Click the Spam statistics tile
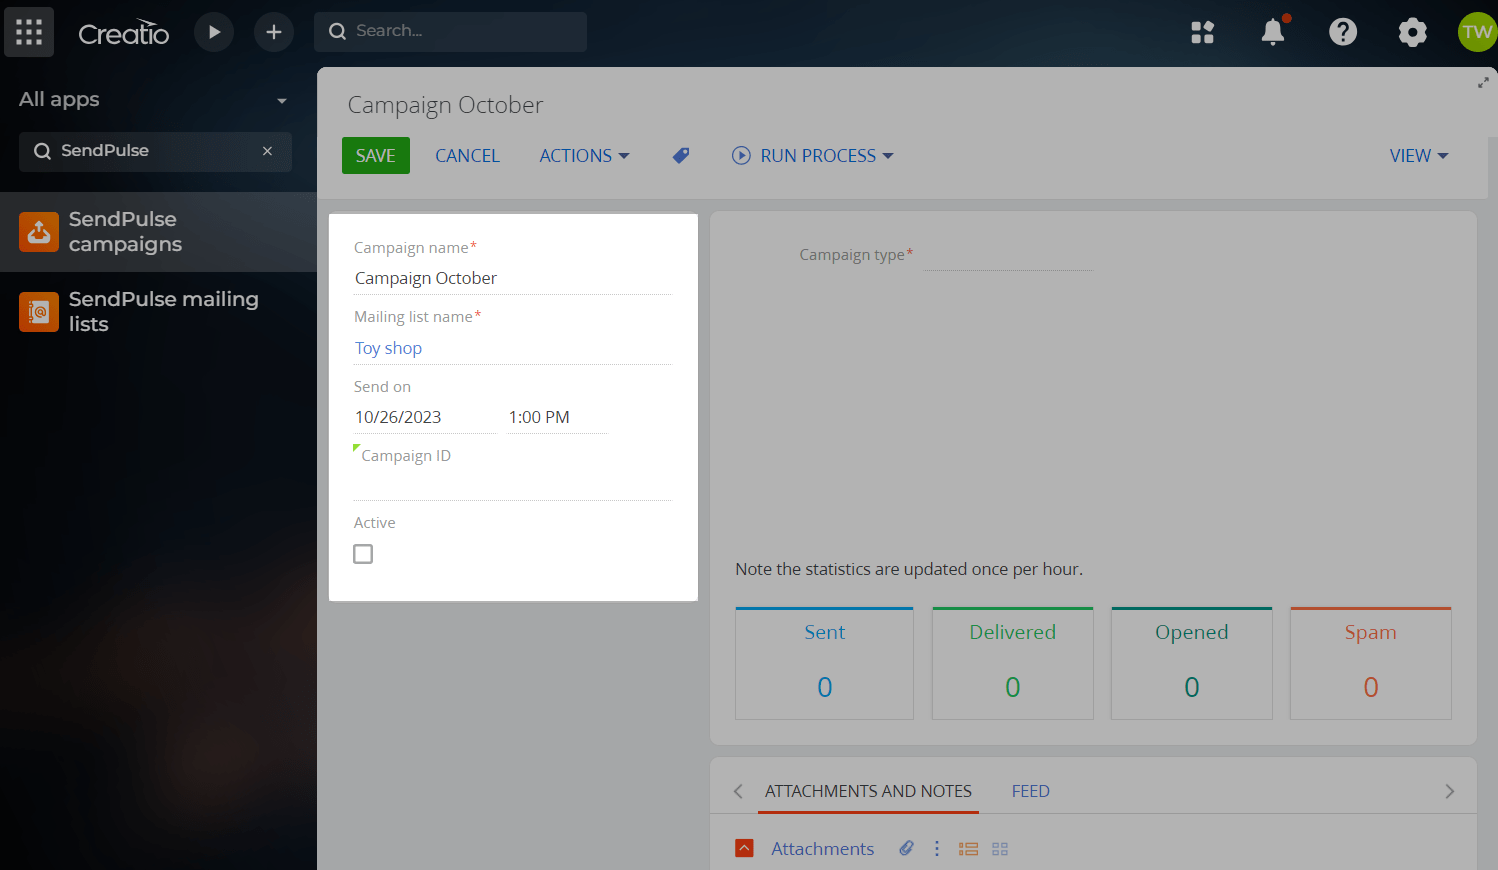Image resolution: width=1498 pixels, height=870 pixels. click(x=1370, y=663)
